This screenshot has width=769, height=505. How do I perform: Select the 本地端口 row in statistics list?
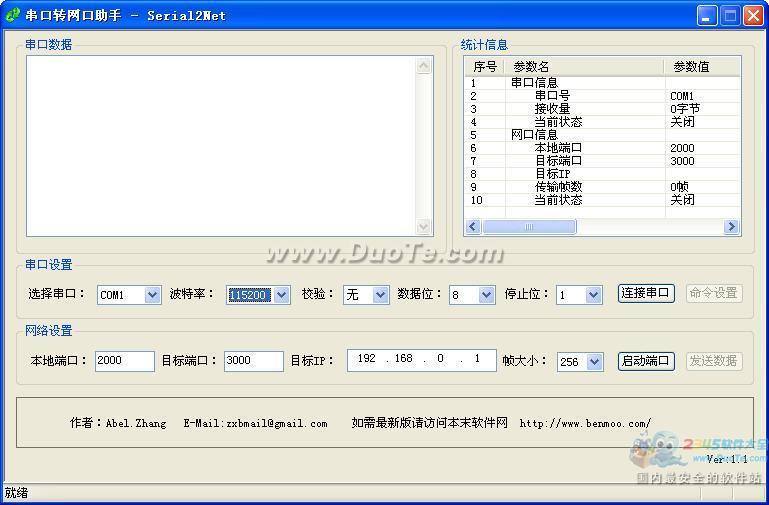602,148
